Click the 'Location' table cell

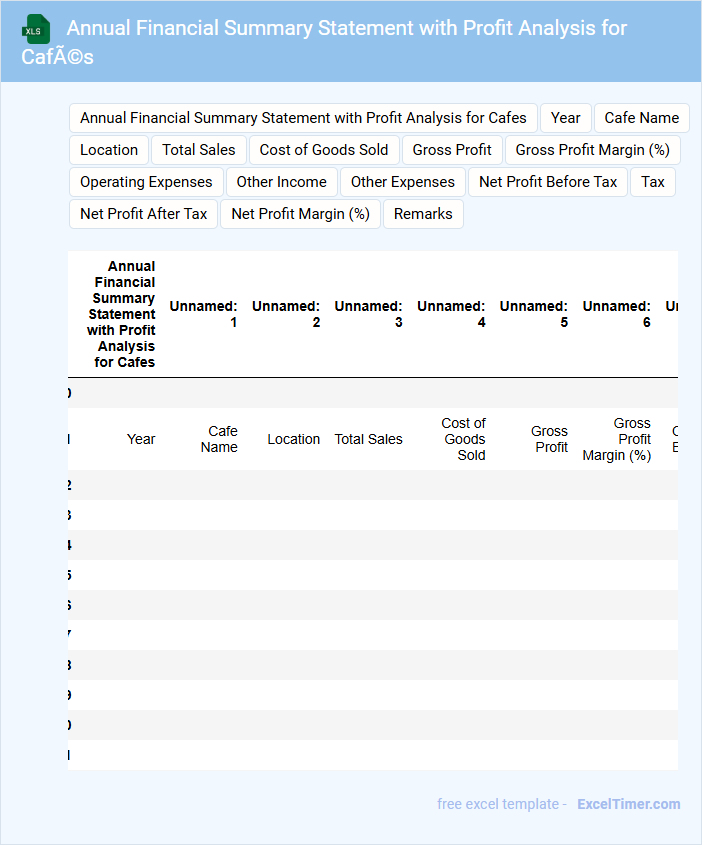294,439
